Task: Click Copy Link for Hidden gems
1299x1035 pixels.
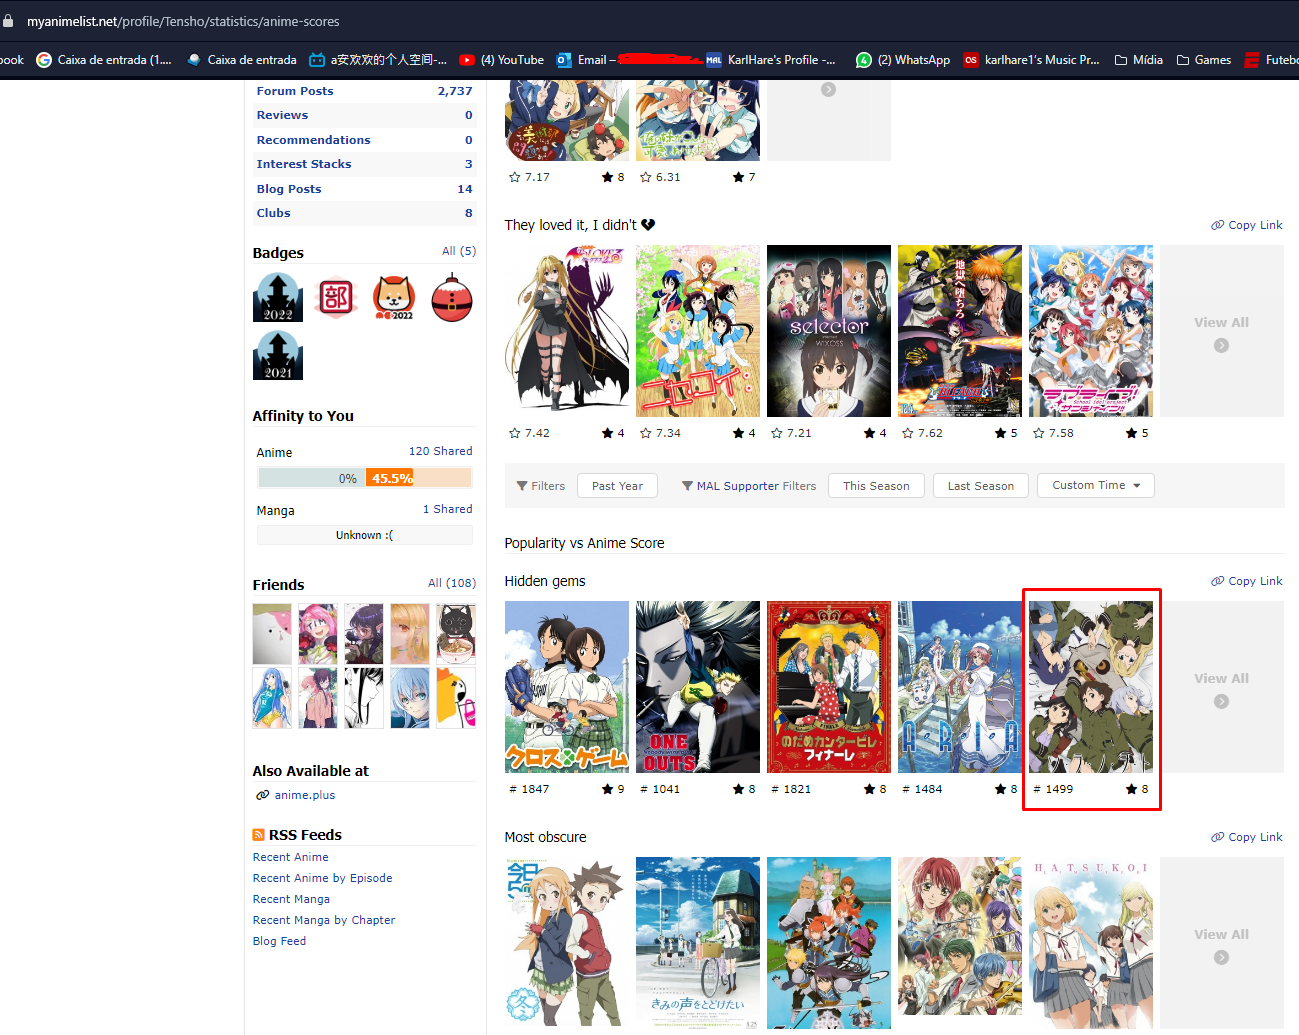Action: (x=1247, y=581)
